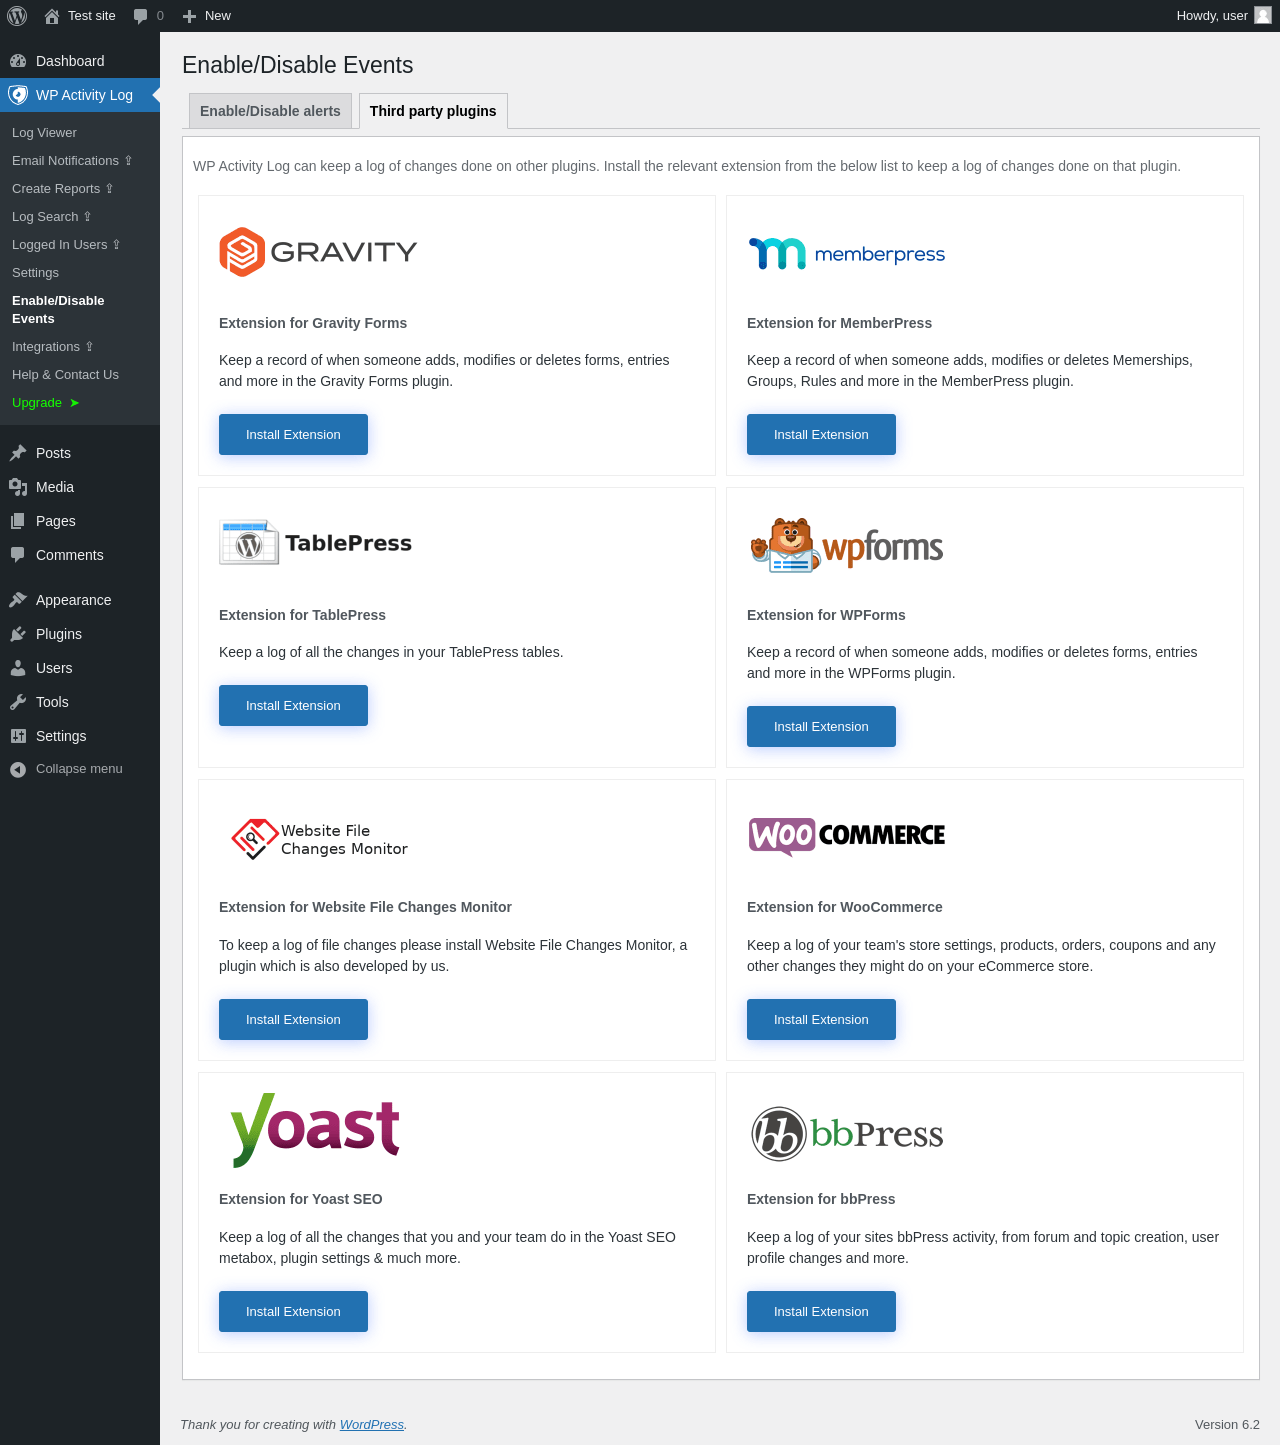Install the Yoast SEO extension
Image resolution: width=1280 pixels, height=1445 pixels.
point(293,1312)
